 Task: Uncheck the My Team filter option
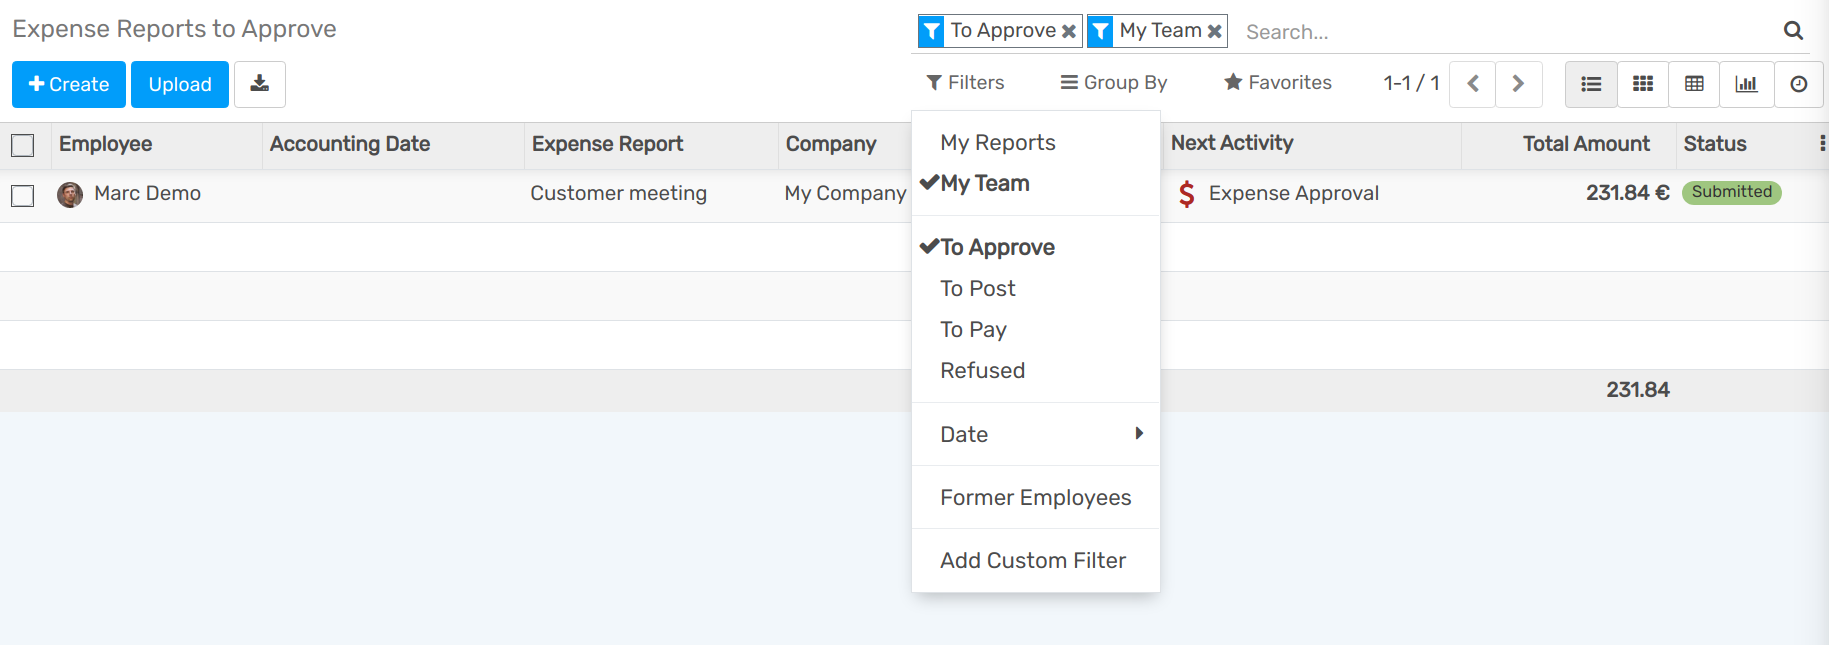[985, 184]
